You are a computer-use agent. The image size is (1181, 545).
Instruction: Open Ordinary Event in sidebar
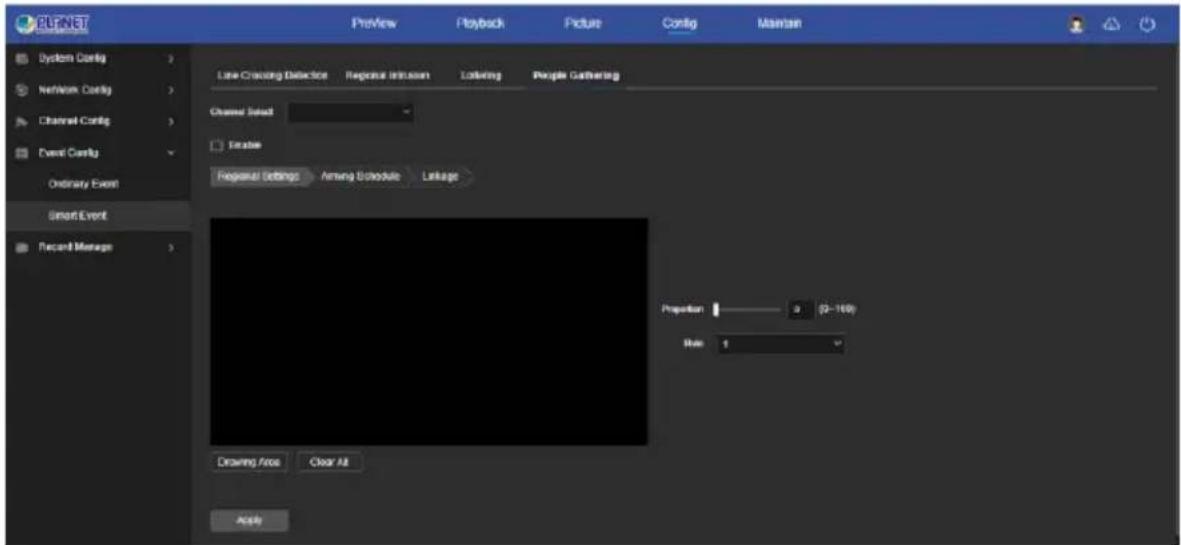click(84, 184)
